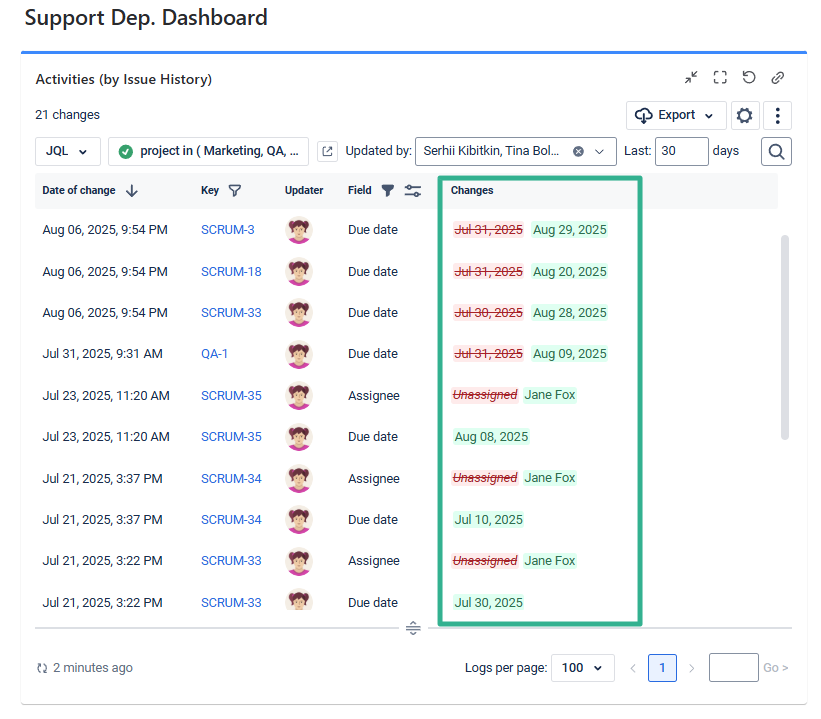821x719 pixels.
Task: Open the QA-1 issue link
Action: tap(214, 354)
